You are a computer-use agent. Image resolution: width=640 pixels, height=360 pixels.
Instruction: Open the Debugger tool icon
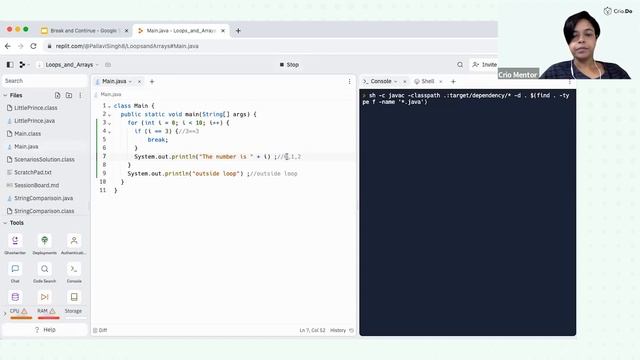pyautogui.click(x=44, y=297)
